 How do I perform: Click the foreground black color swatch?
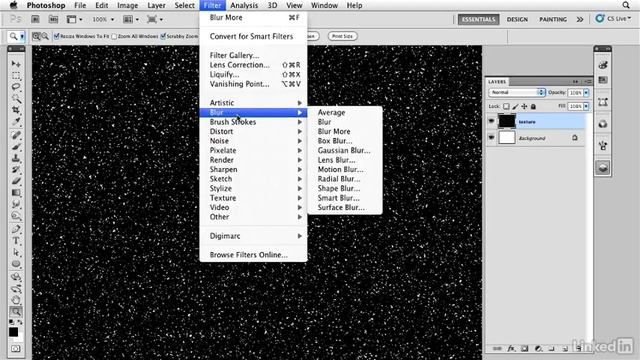(13, 332)
